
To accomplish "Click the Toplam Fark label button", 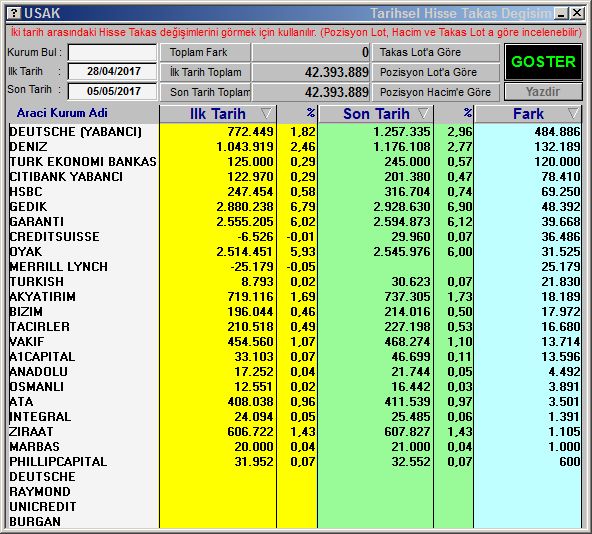I will pos(205,52).
